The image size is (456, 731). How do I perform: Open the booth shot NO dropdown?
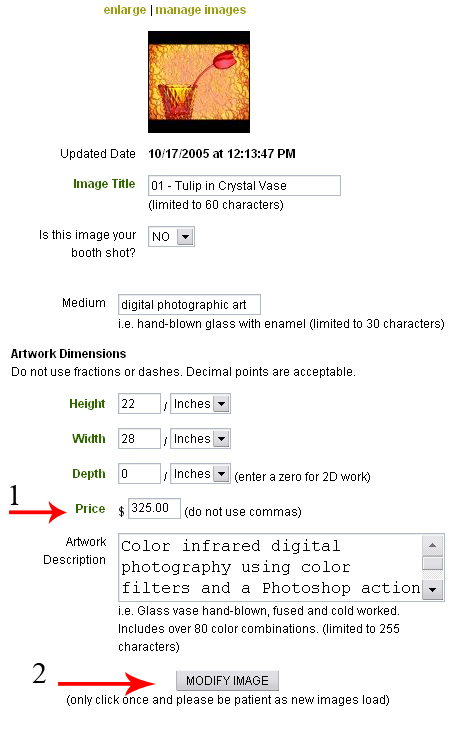point(171,236)
